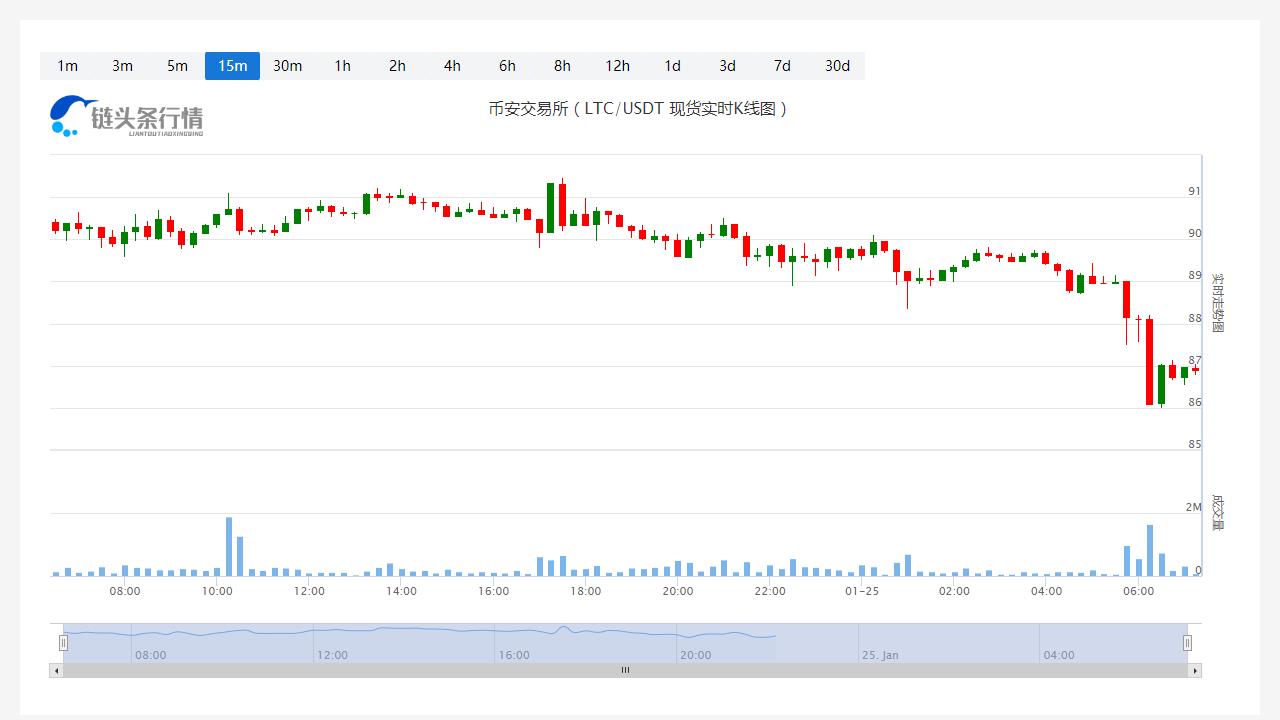The height and width of the screenshot is (720, 1280).
Task: Select the 1m timeframe tab
Action: pyautogui.click(x=67, y=66)
